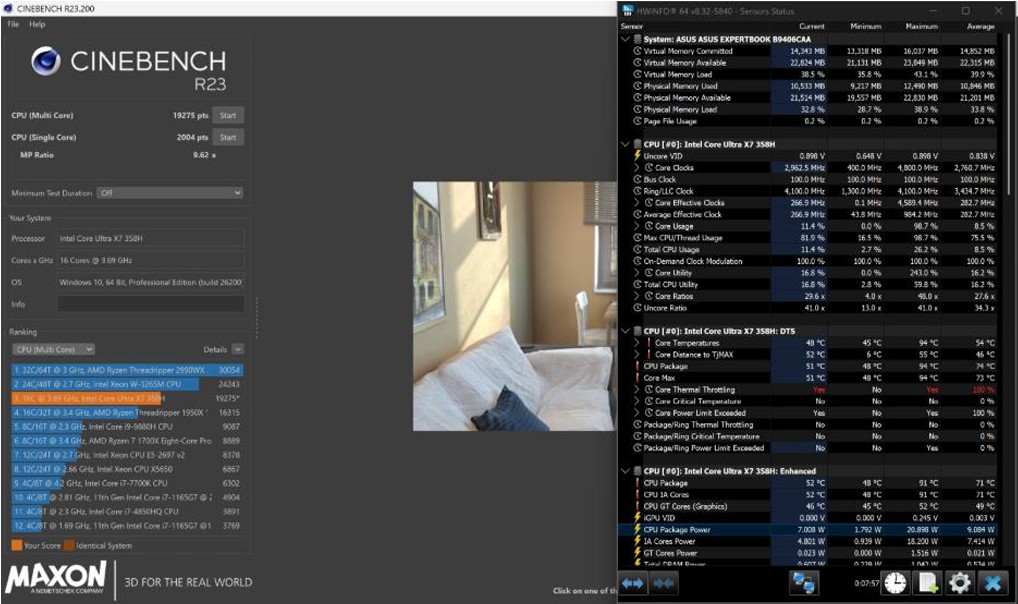Select ranking entry Intel Xeon CPU X5650
Viewport: 1018px width, 604px height.
(127, 469)
